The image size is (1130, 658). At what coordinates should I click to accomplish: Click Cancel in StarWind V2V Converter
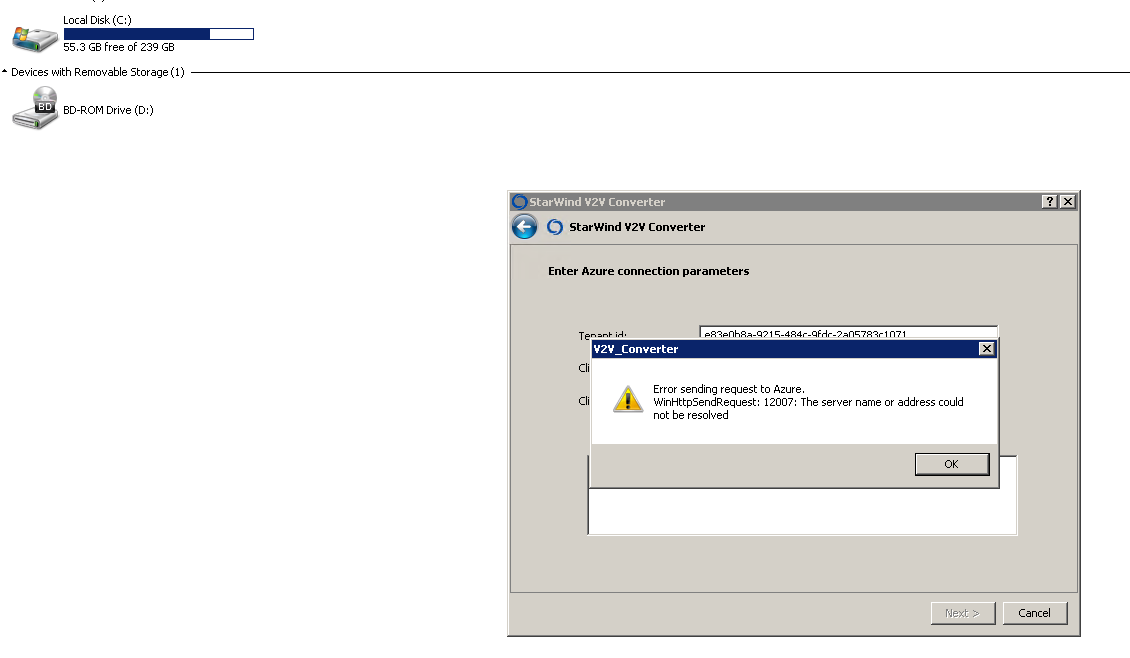[1034, 613]
